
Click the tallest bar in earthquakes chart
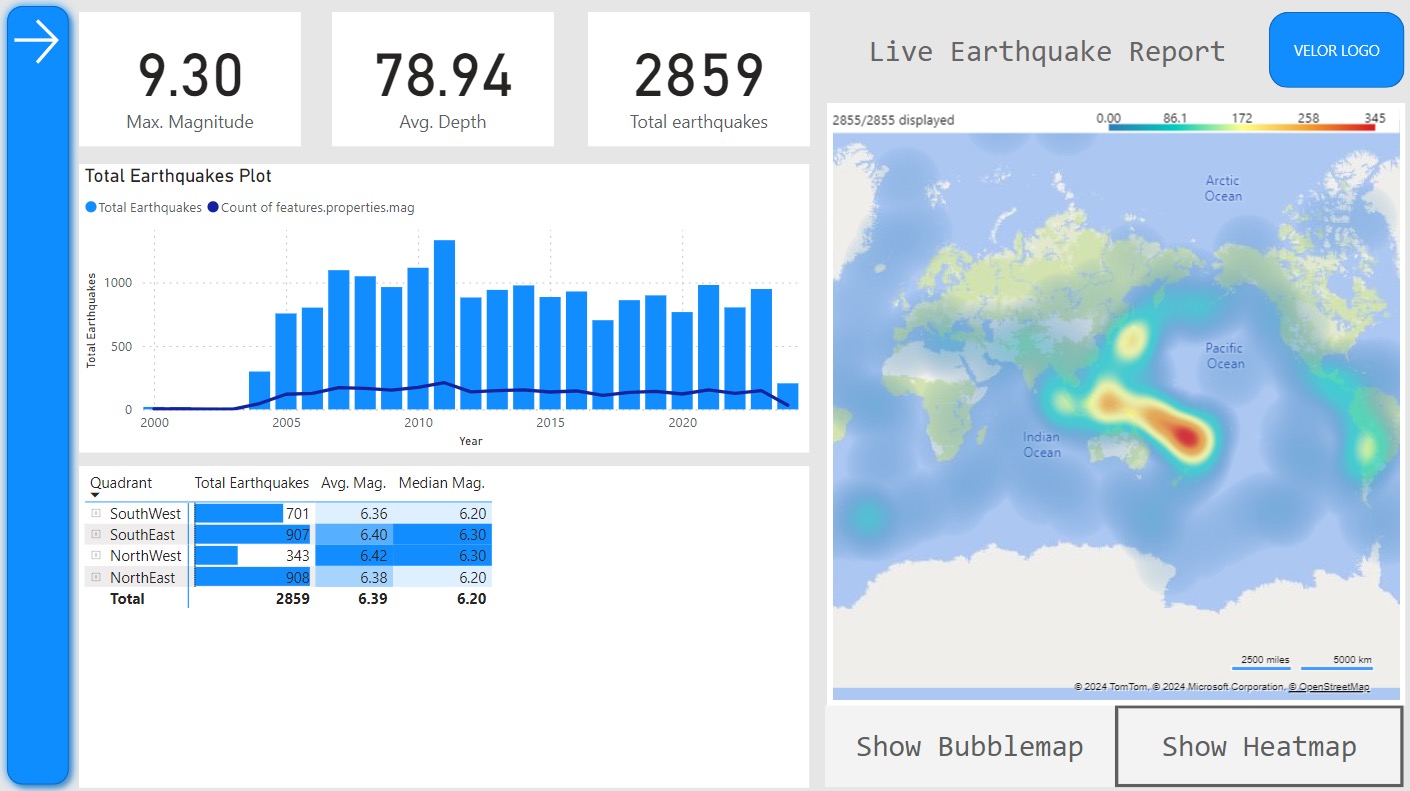444,325
